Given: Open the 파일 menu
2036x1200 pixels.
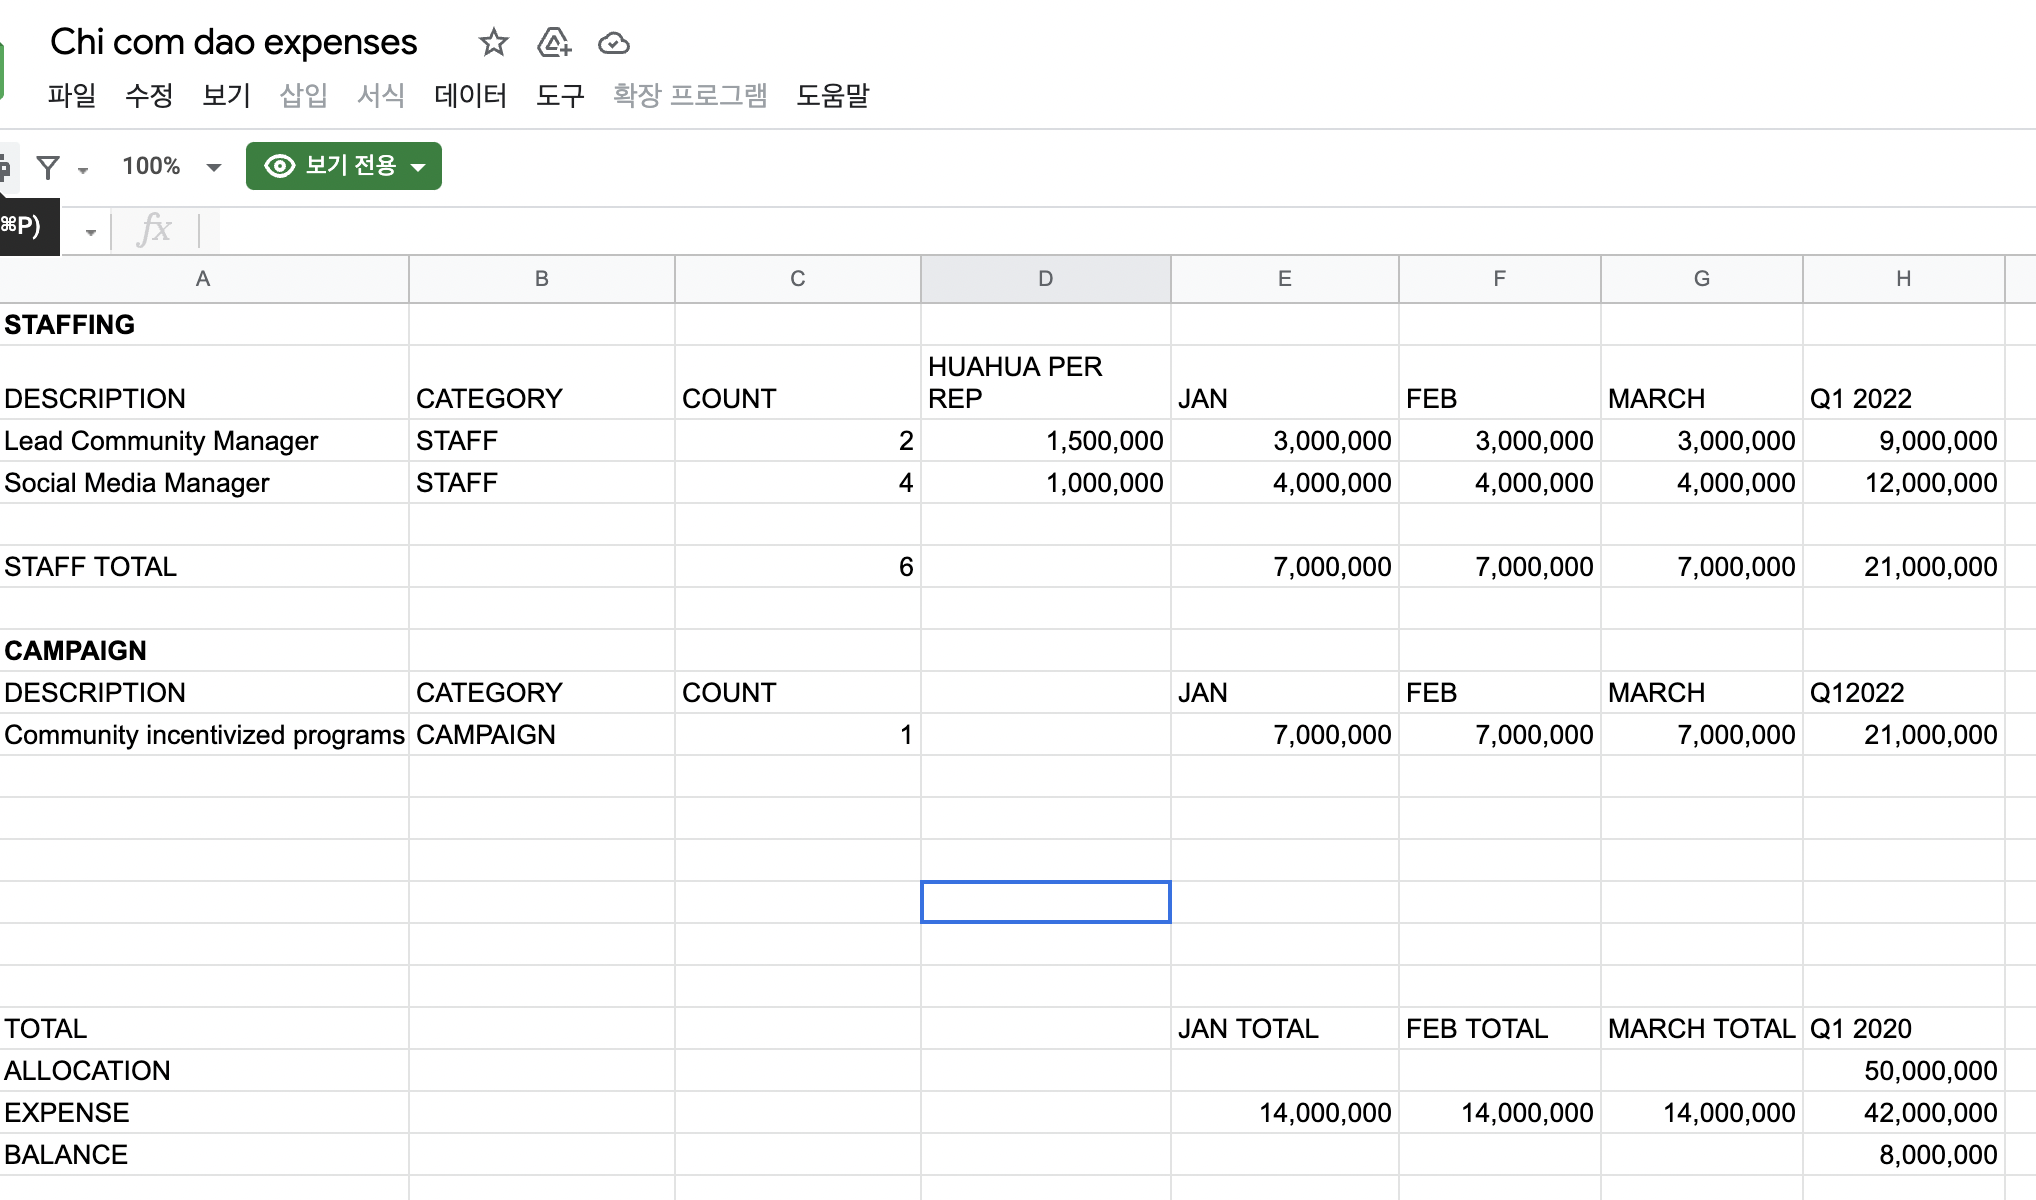Looking at the screenshot, I should pyautogui.click(x=72, y=96).
